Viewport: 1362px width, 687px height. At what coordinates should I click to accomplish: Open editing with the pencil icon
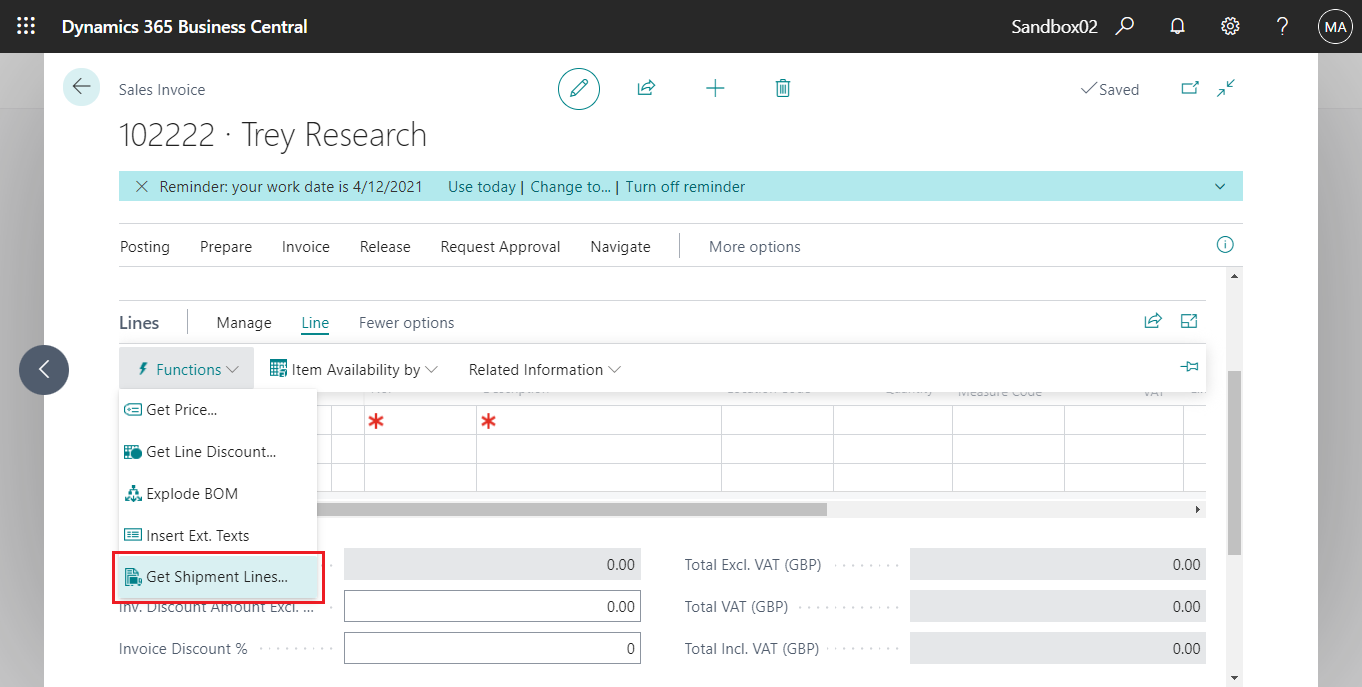point(578,88)
